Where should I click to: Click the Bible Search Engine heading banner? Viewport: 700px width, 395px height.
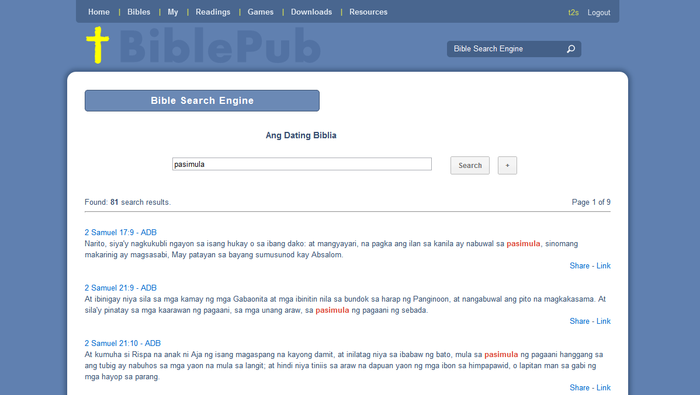[202, 101]
